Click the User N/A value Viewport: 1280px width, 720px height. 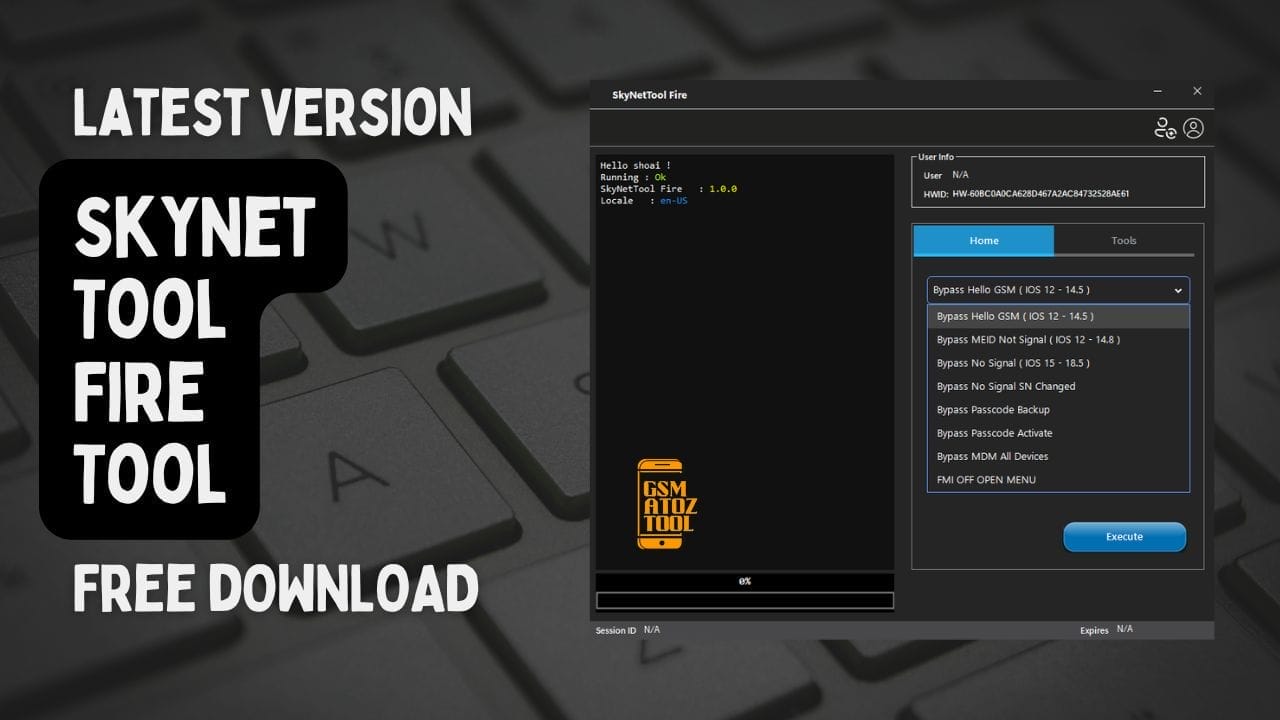960,175
